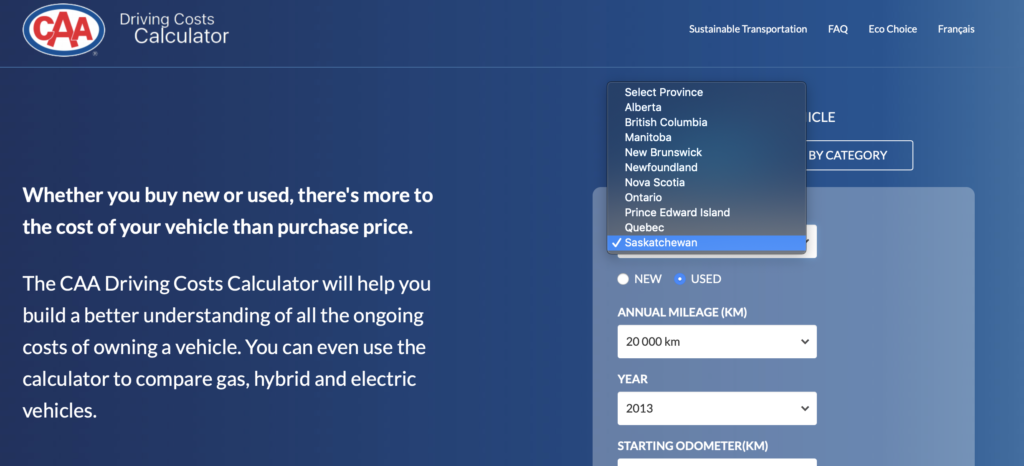
Task: Select the checked Saskatchewan option
Action: (x=707, y=243)
